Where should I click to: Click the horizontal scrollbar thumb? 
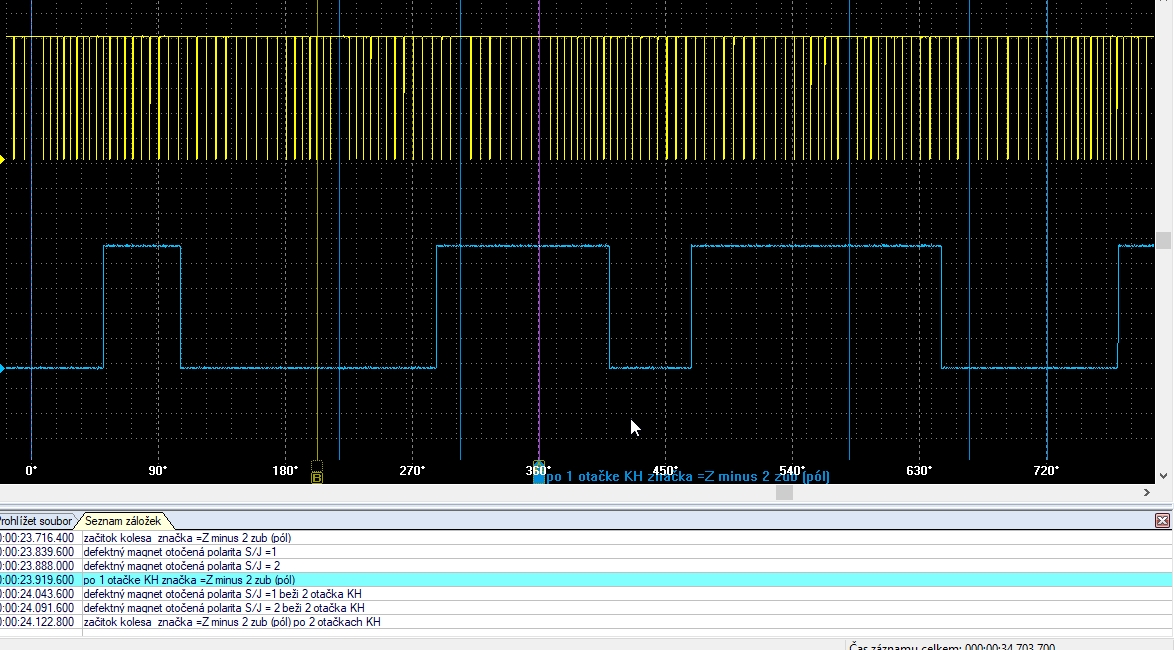pos(784,493)
